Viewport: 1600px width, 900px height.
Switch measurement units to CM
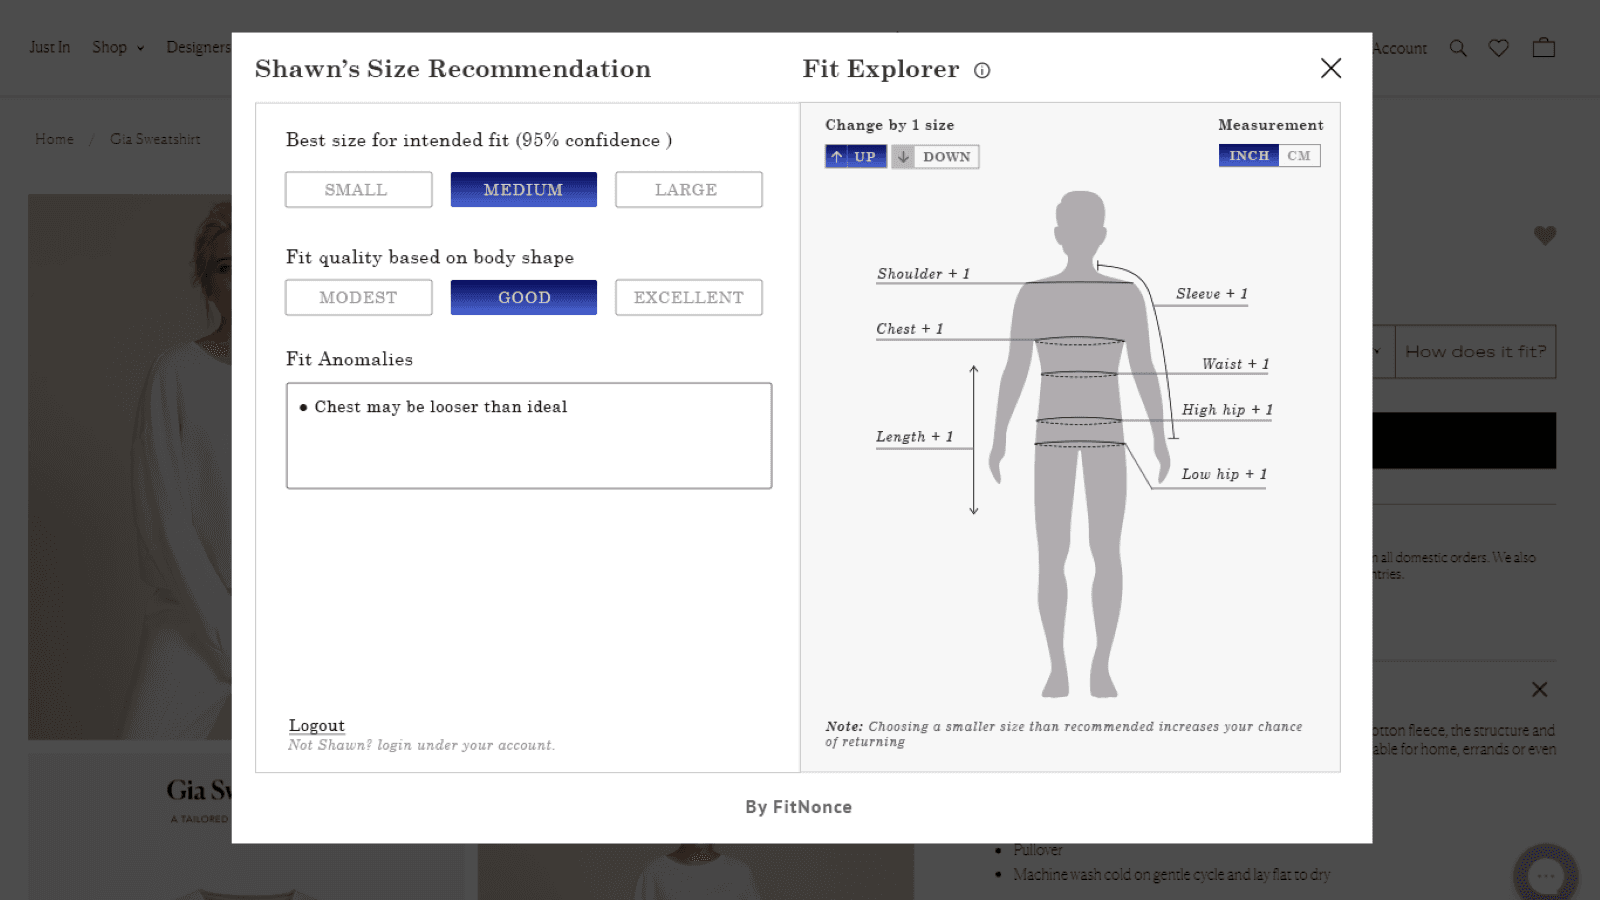click(1298, 155)
